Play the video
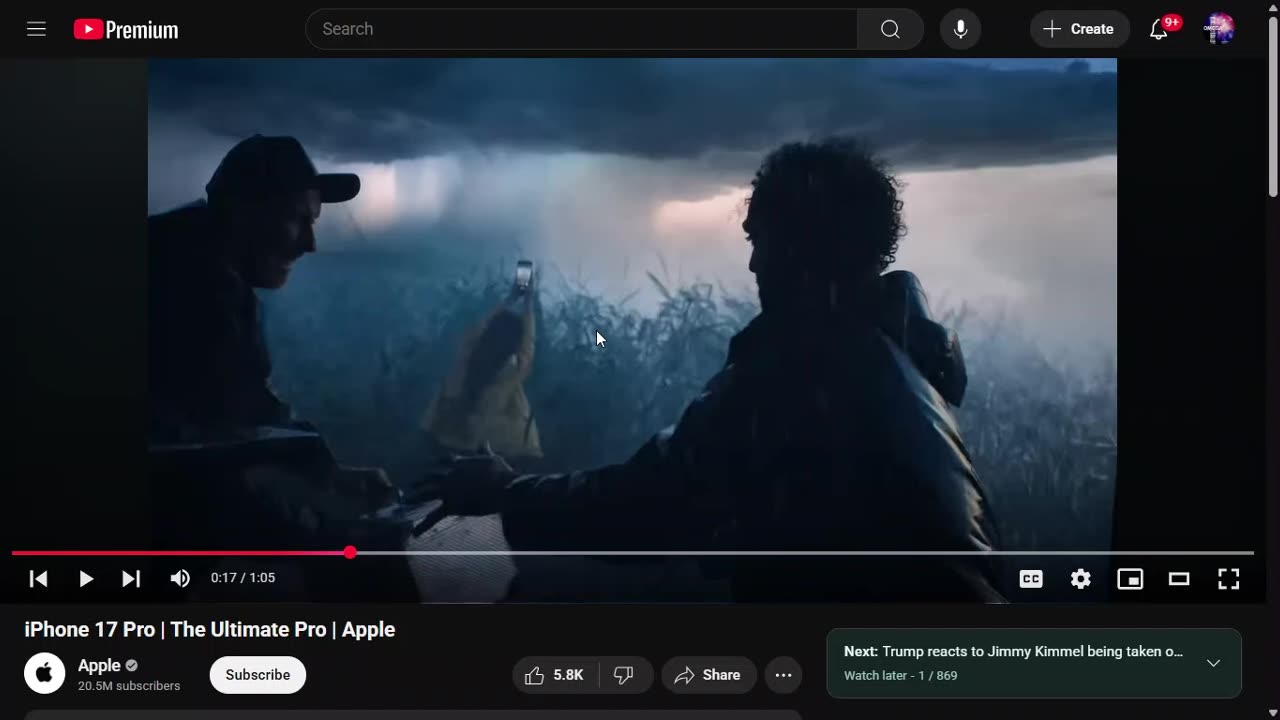The image size is (1280, 720). (x=86, y=578)
